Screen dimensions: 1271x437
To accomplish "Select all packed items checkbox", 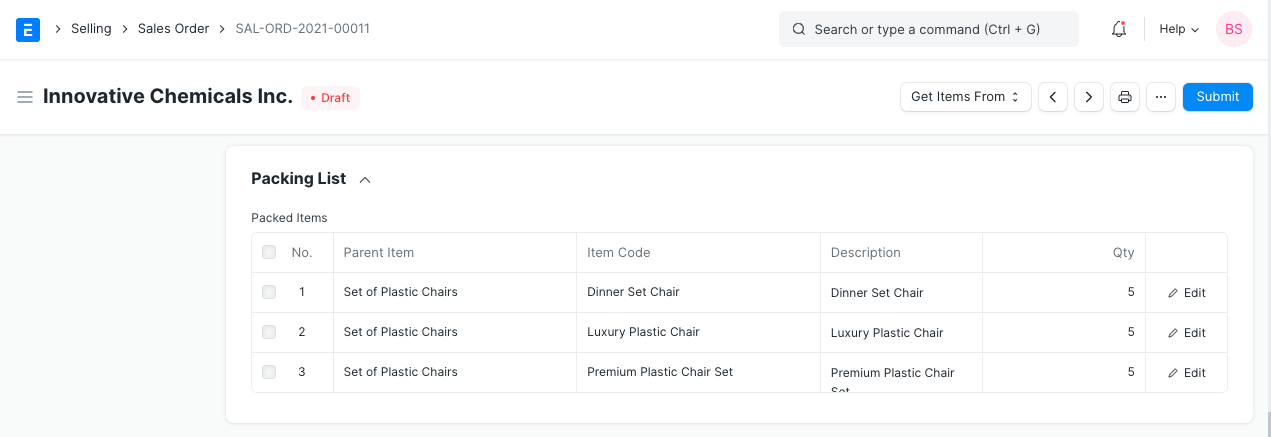I will (x=269, y=253).
